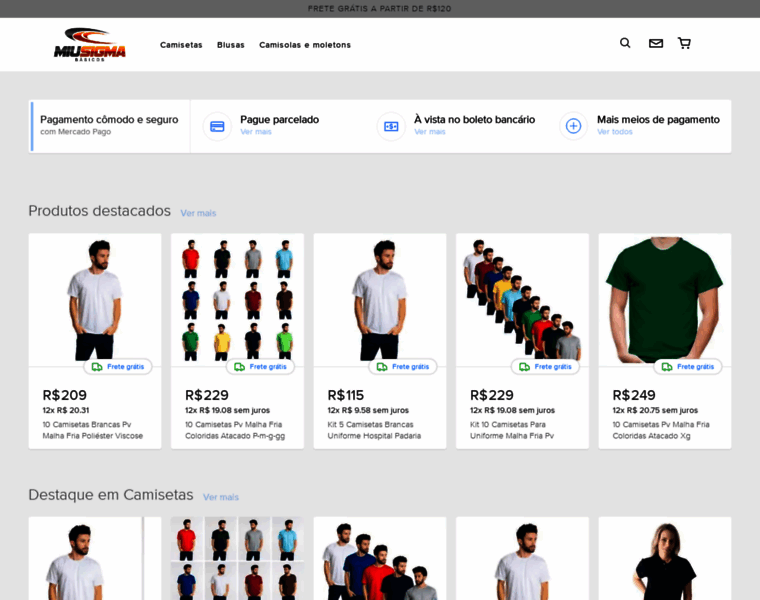Image resolution: width=760 pixels, height=600 pixels.
Task: Click the envelope contact icon
Action: (656, 44)
